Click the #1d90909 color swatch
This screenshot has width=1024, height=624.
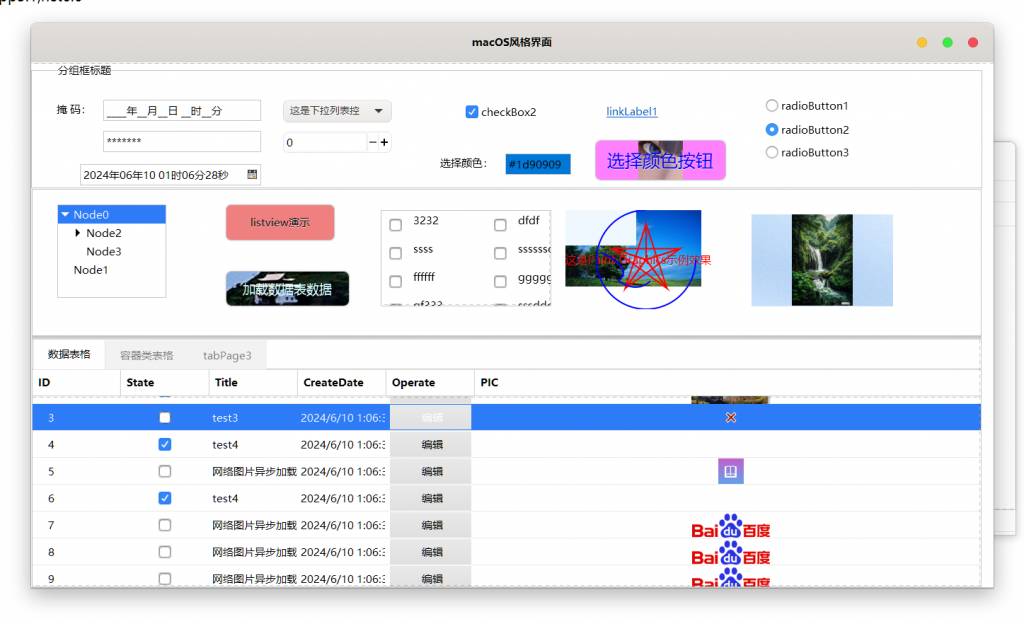(x=537, y=164)
